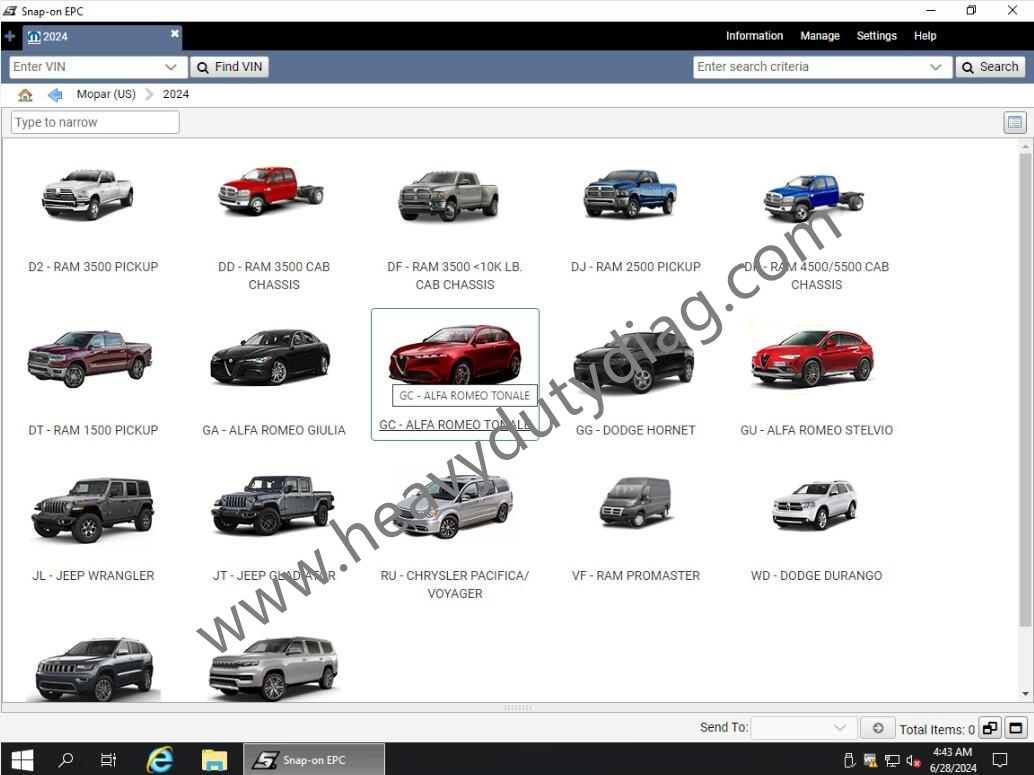The image size is (1034, 775).
Task: Click the USB device icon in system tray
Action: (x=850, y=760)
